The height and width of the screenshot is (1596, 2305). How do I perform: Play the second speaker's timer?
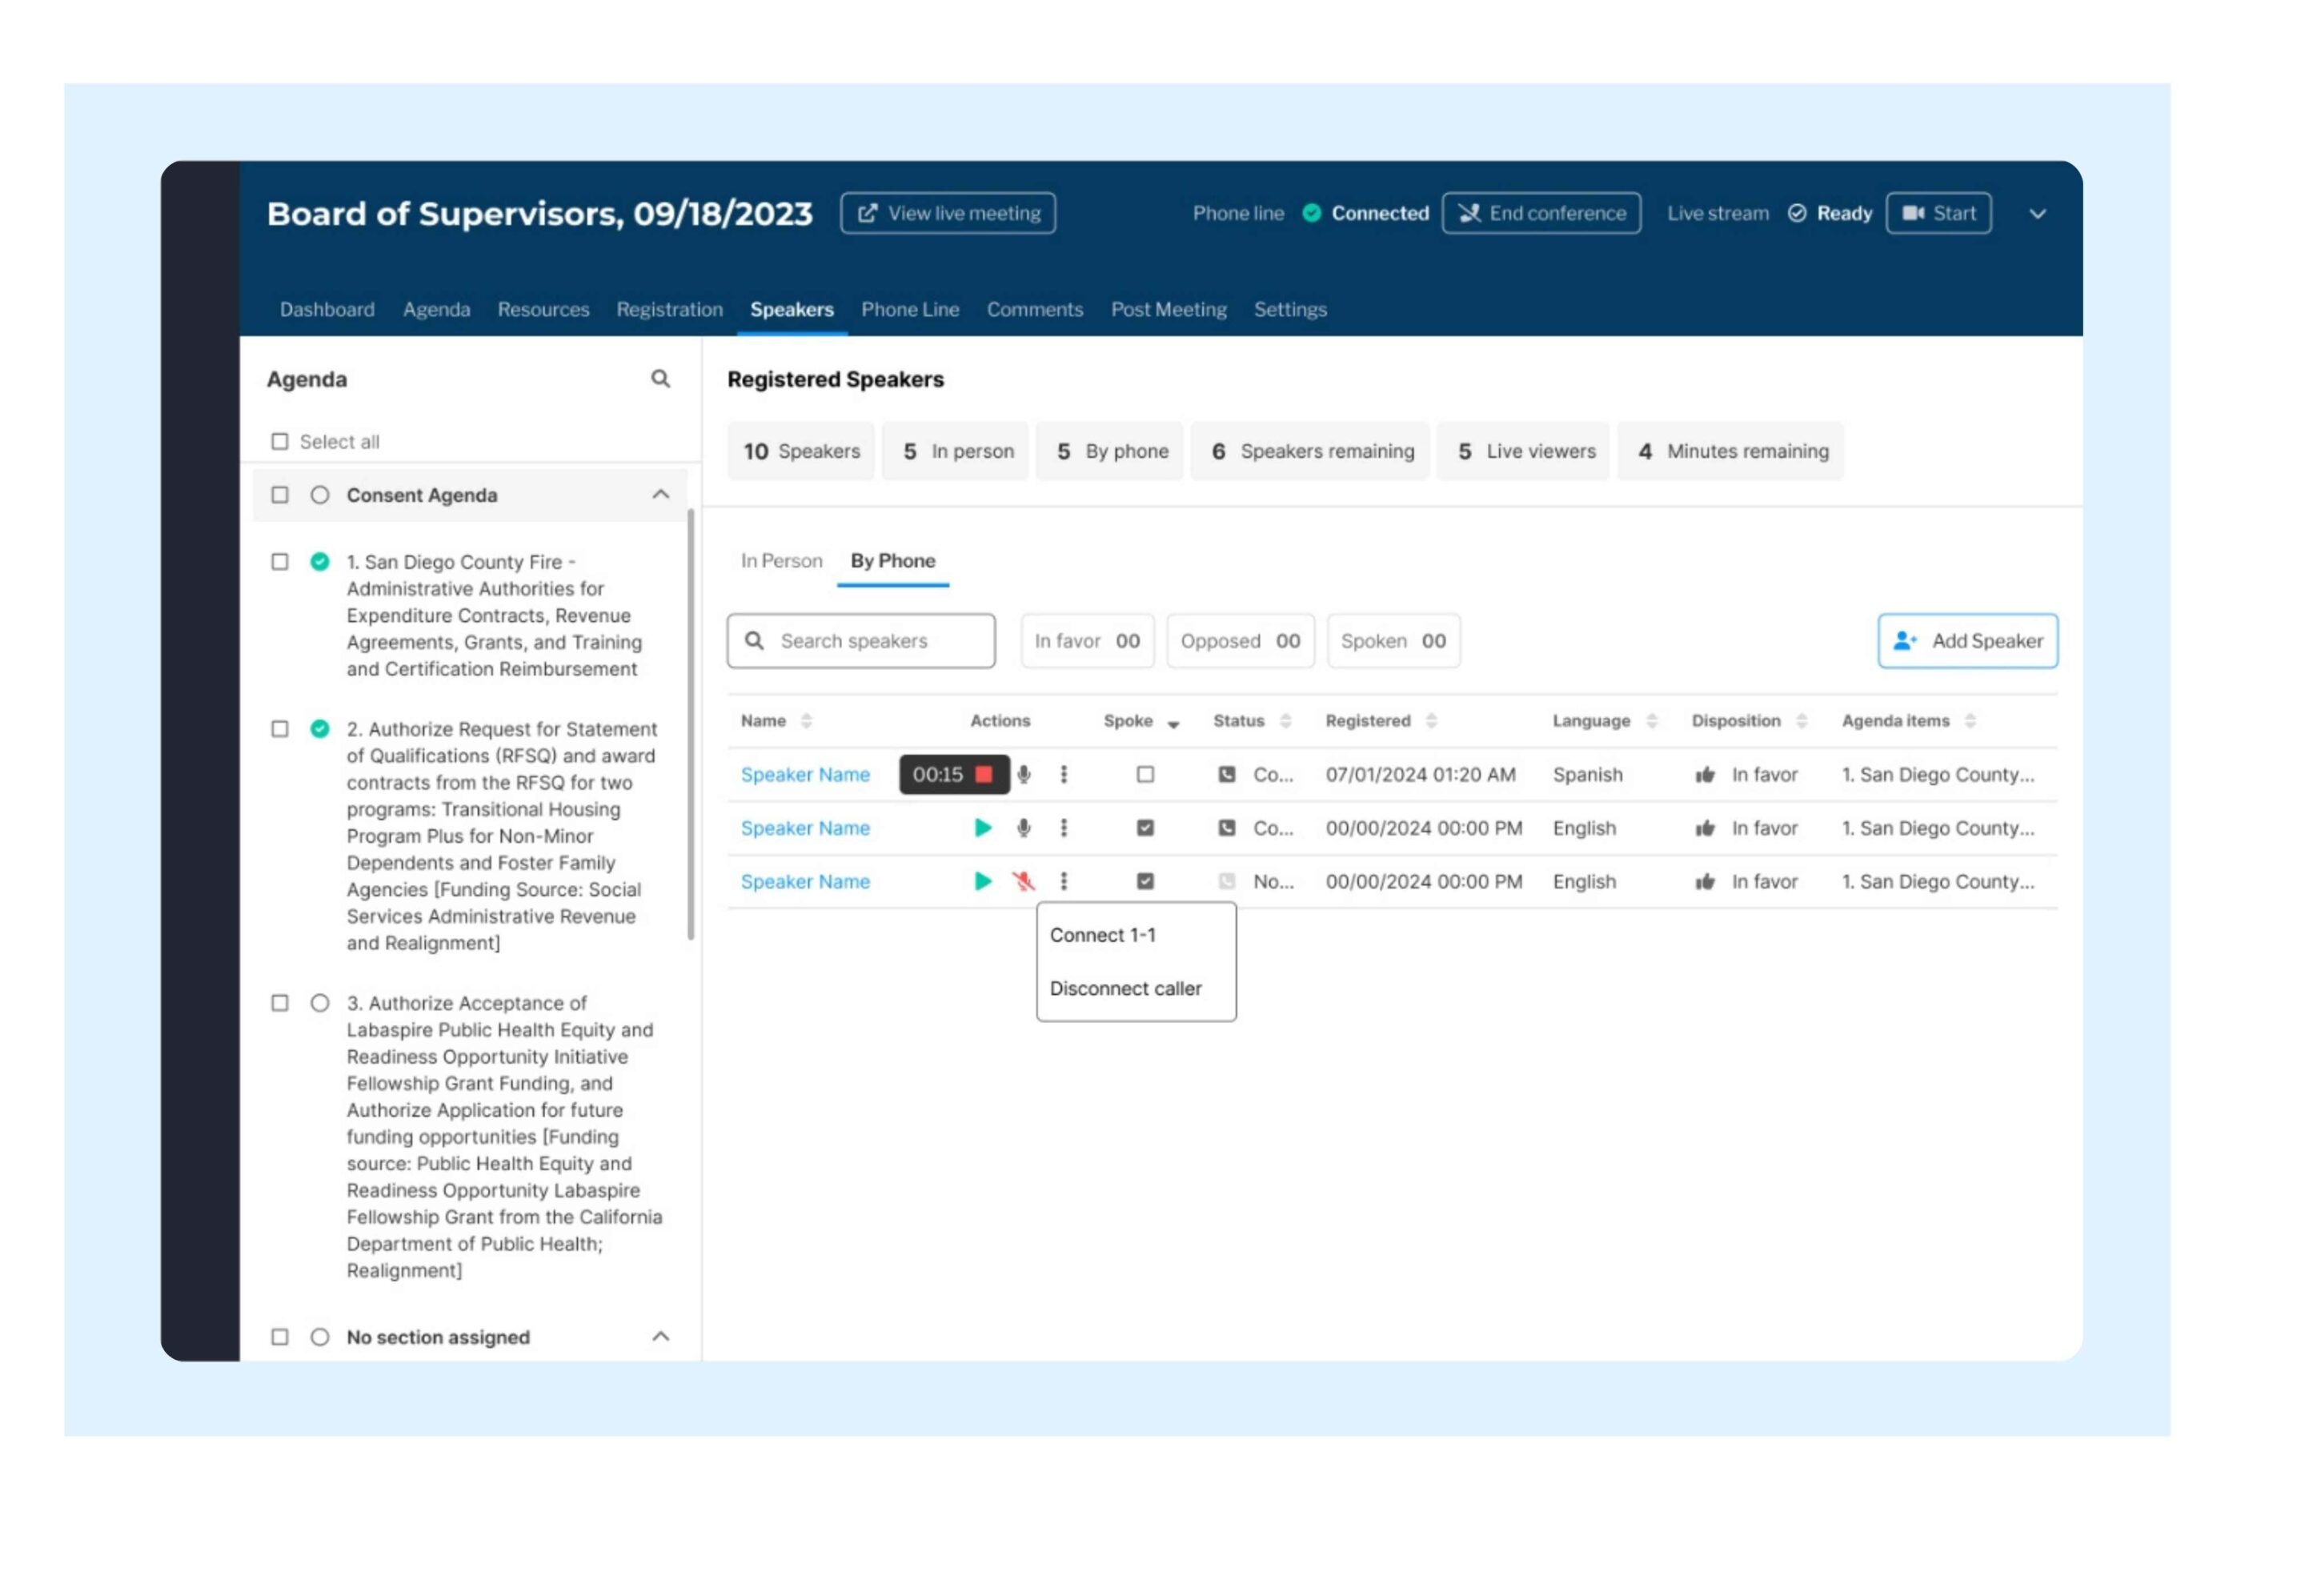[983, 828]
